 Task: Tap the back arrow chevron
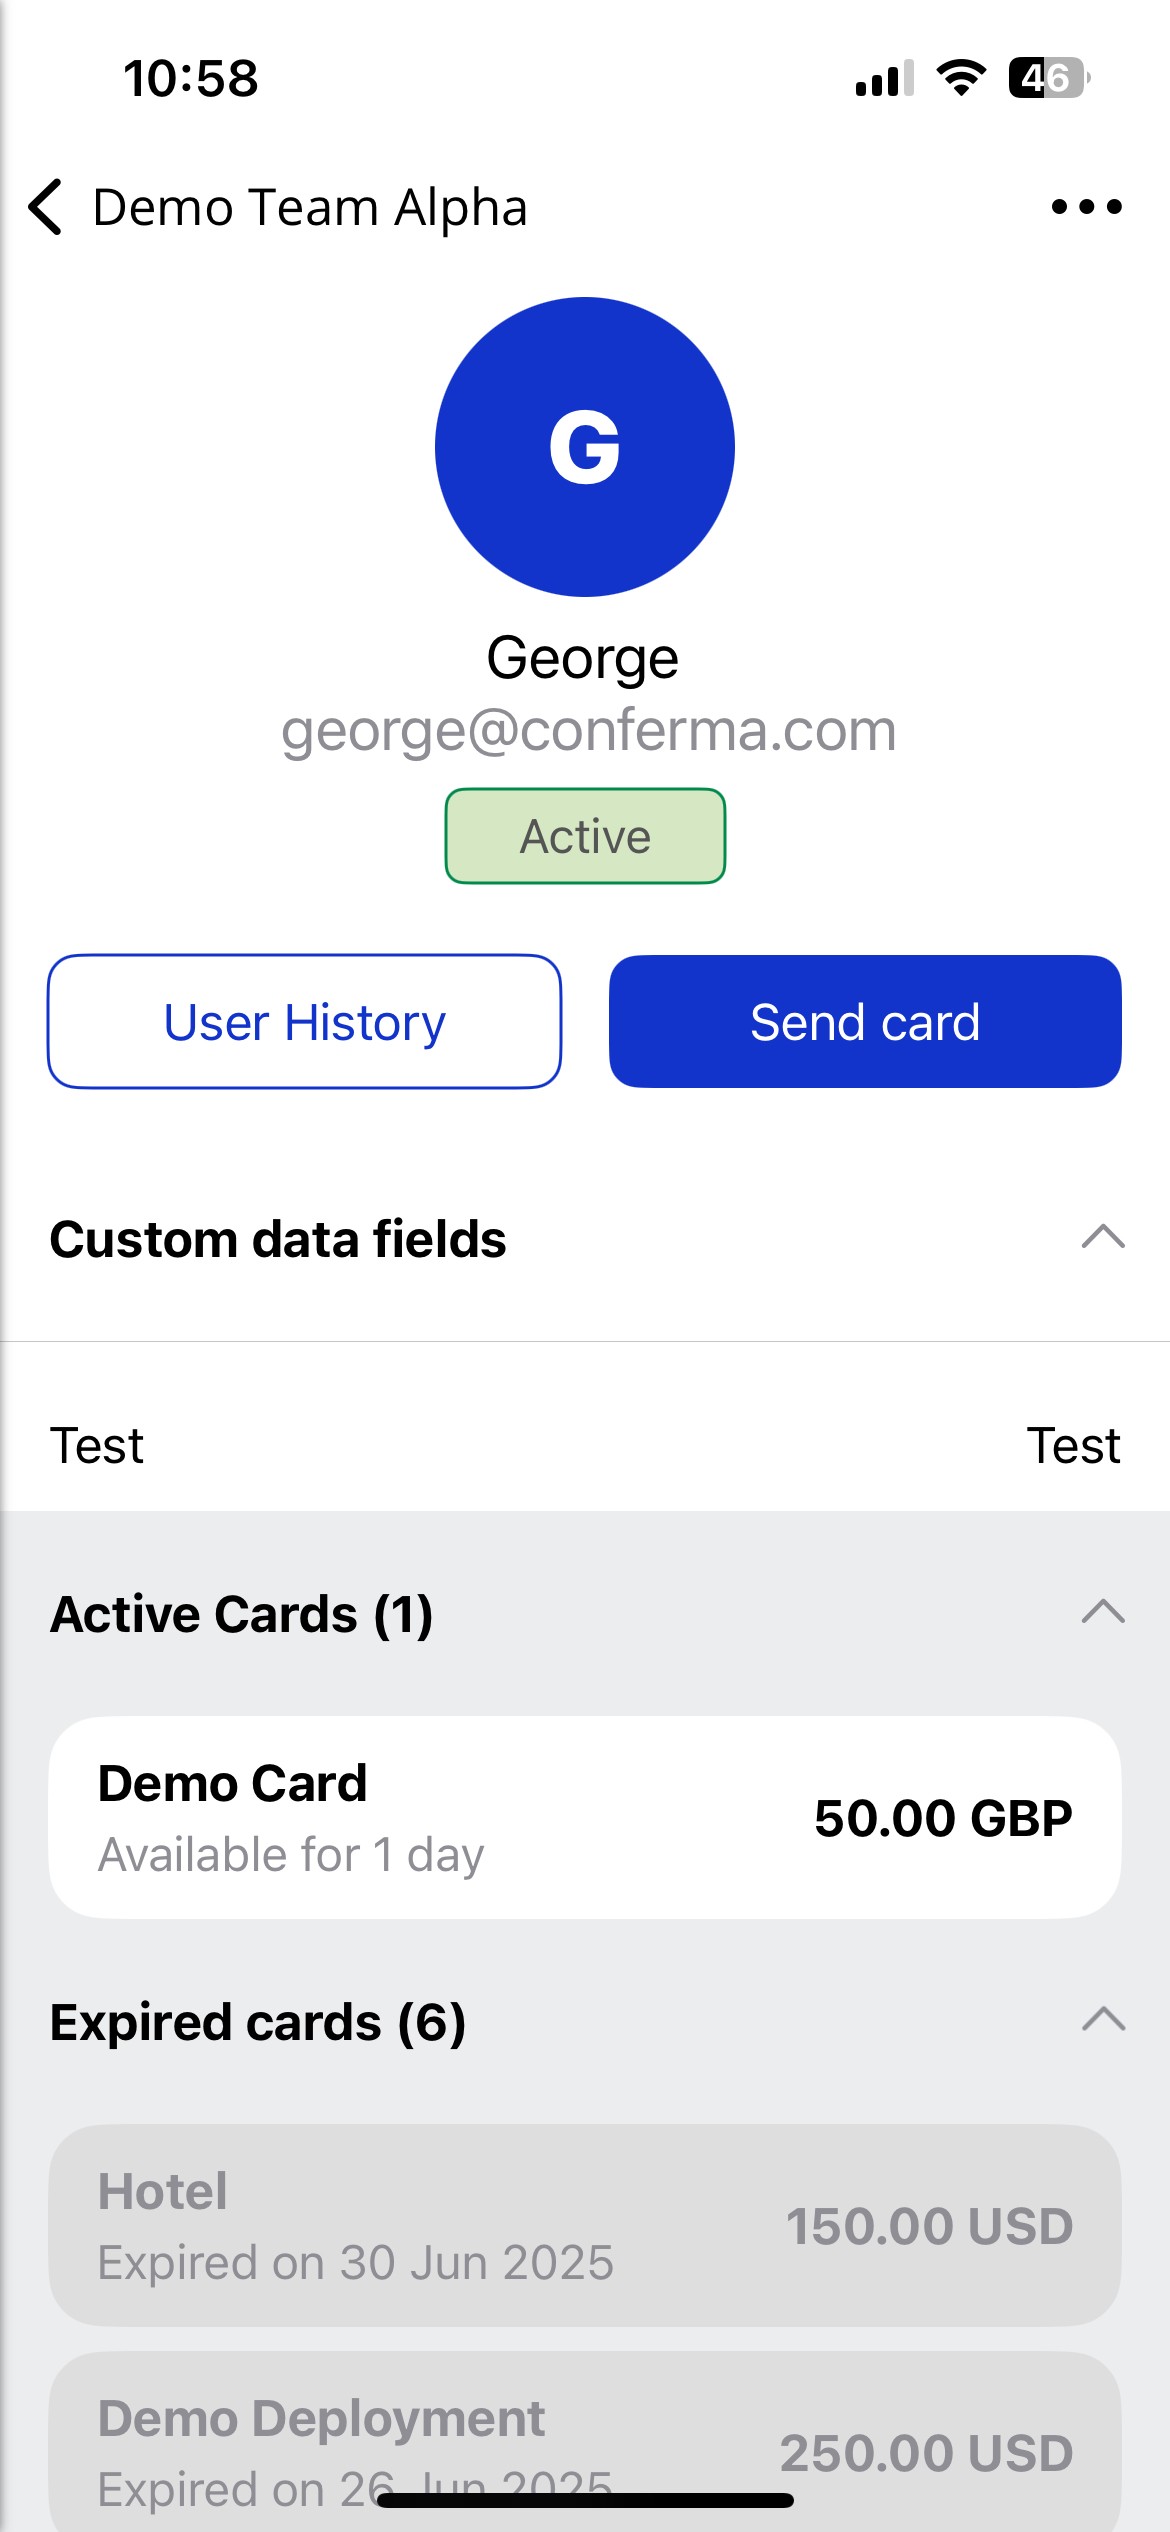(x=46, y=207)
